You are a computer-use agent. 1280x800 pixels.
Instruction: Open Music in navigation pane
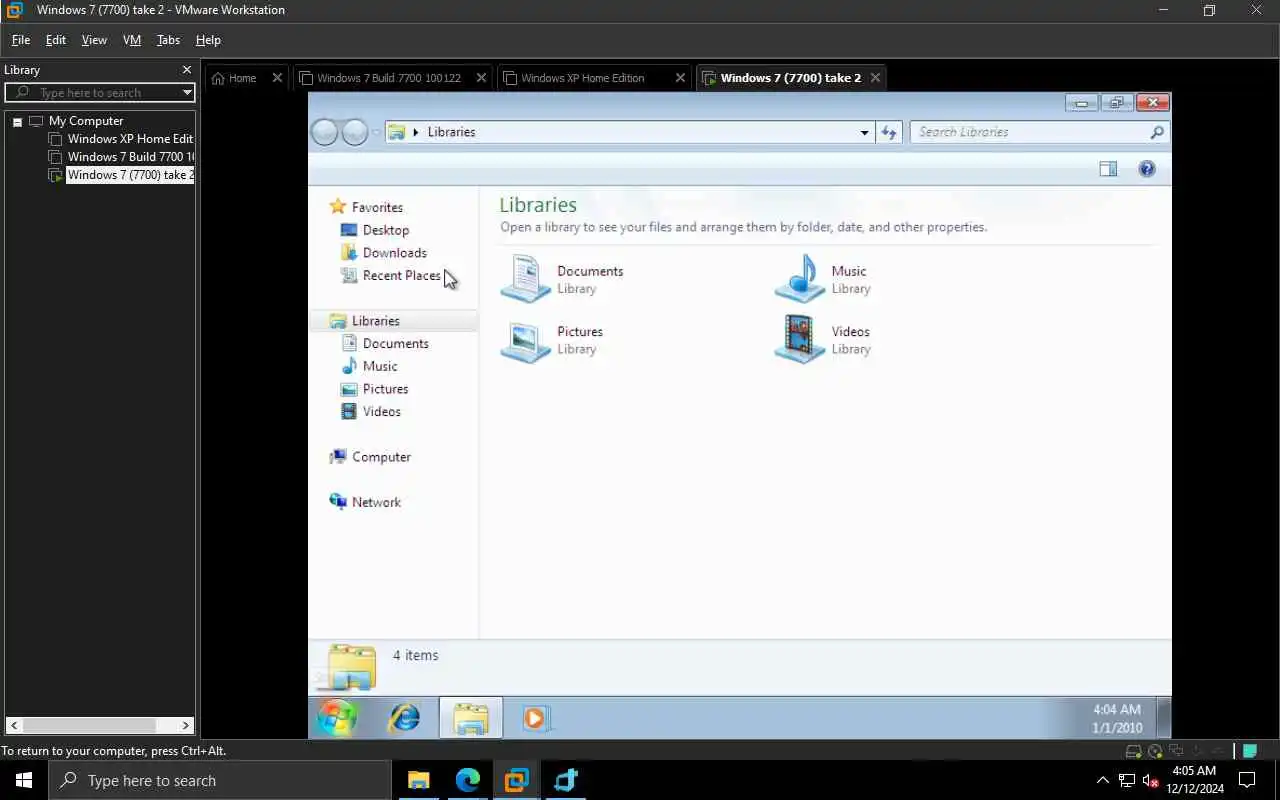[369, 367]
